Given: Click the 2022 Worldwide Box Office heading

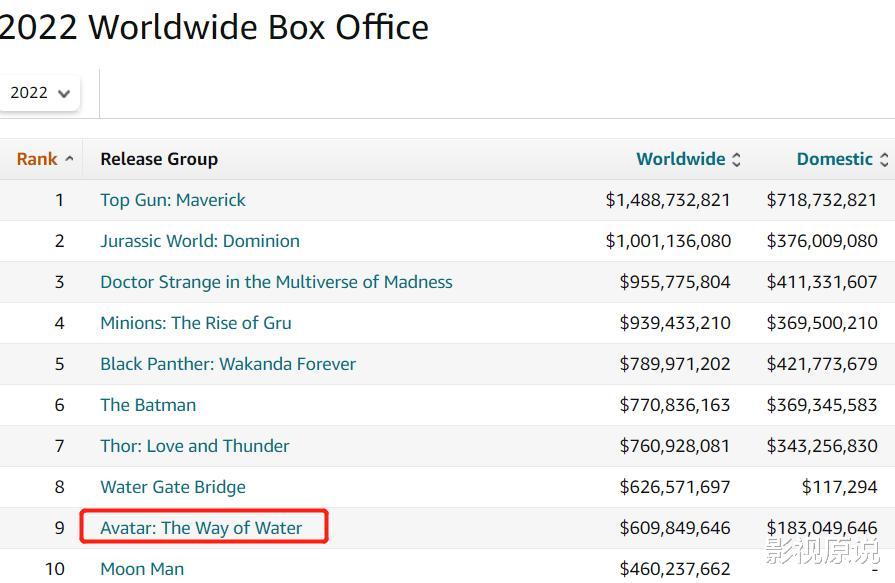Looking at the screenshot, I should click(214, 27).
